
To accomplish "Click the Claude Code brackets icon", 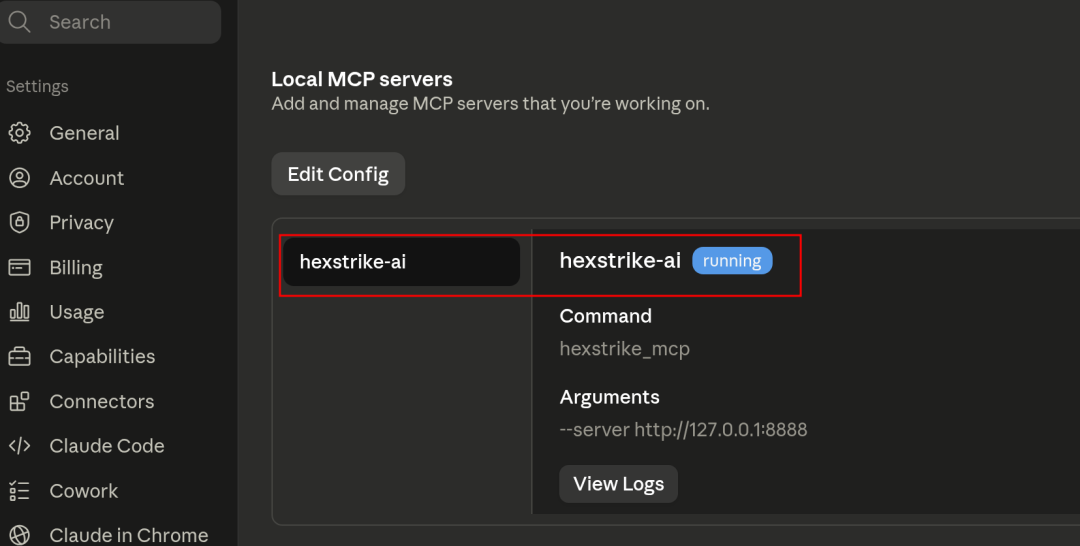I will click(19, 445).
